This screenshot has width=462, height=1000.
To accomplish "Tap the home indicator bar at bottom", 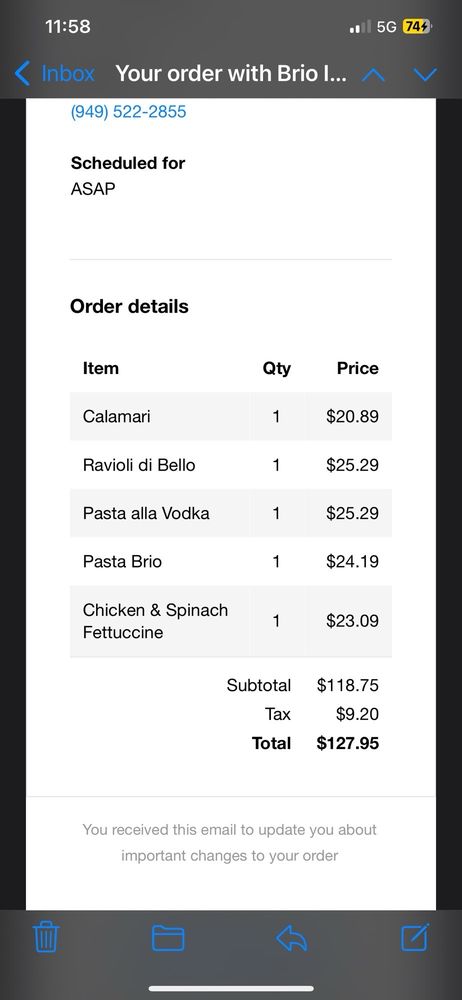I will [231, 989].
